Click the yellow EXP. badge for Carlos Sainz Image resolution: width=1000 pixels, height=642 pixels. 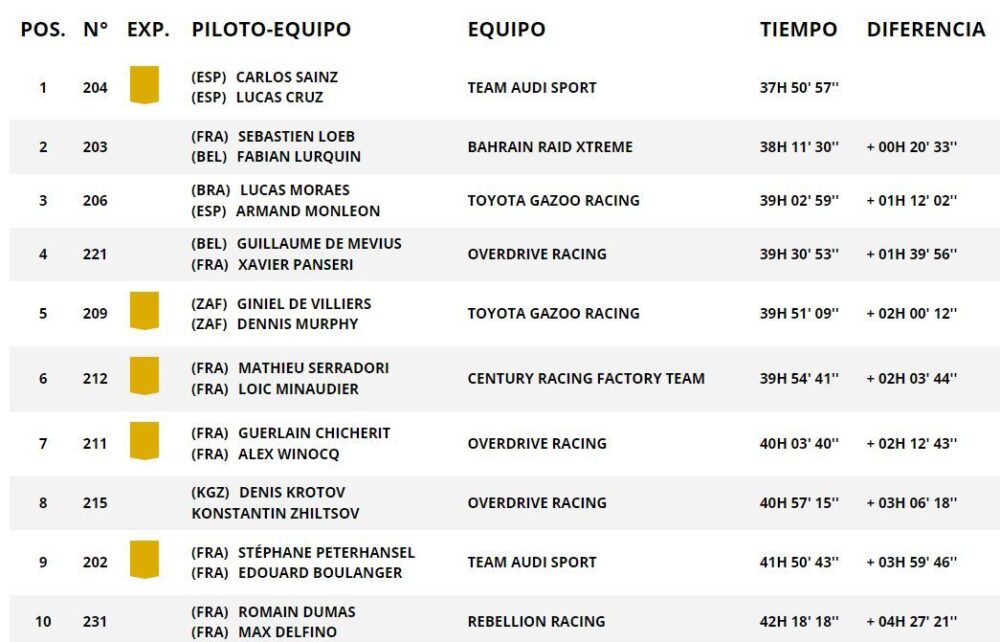click(x=144, y=85)
